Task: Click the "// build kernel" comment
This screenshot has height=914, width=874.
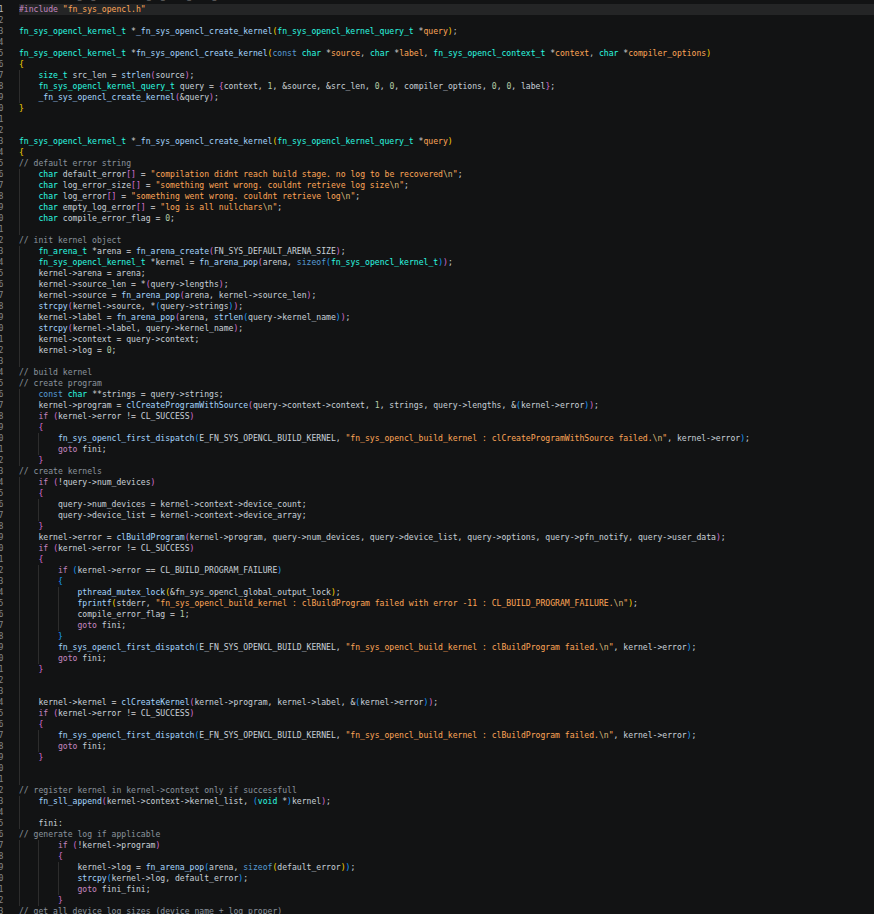Action: pyautogui.click(x=55, y=372)
